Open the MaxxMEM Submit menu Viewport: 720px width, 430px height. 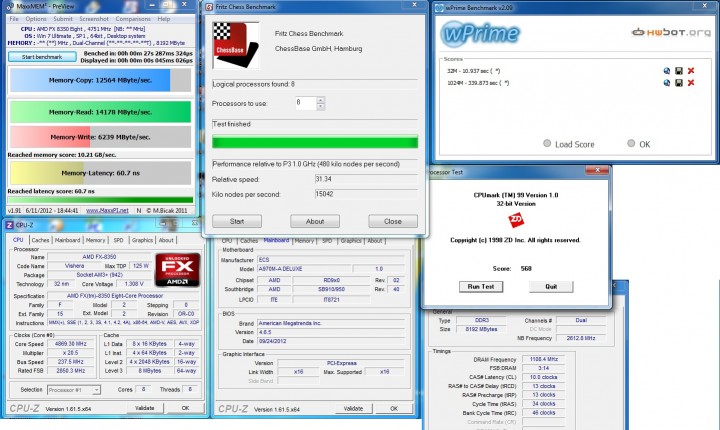coord(63,19)
